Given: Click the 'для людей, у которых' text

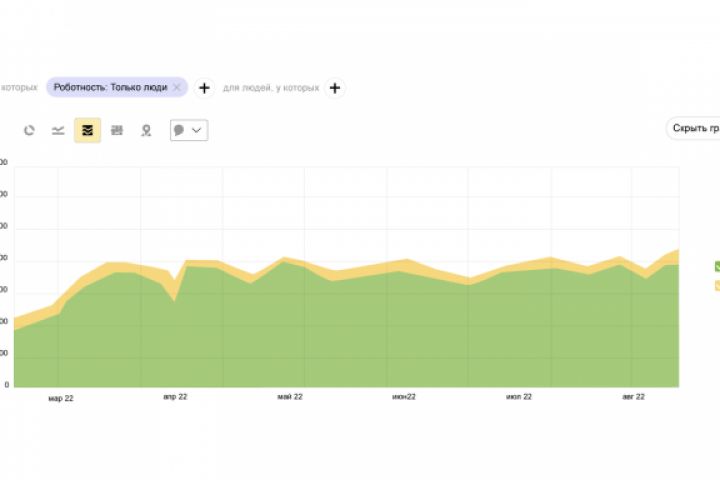Looking at the screenshot, I should [271, 88].
